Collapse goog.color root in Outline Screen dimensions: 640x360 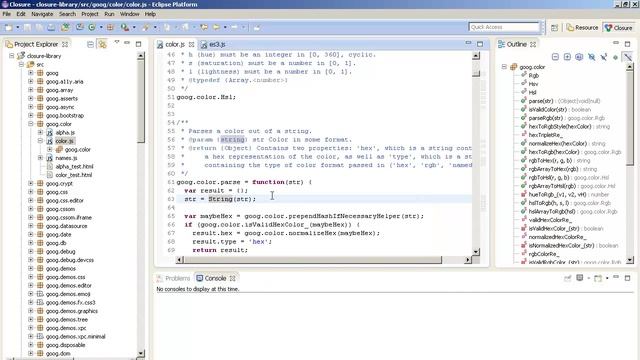click(504, 67)
